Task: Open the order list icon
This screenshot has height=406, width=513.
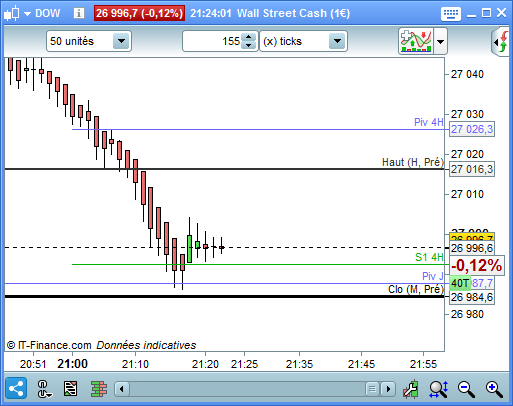Action: pos(71,389)
